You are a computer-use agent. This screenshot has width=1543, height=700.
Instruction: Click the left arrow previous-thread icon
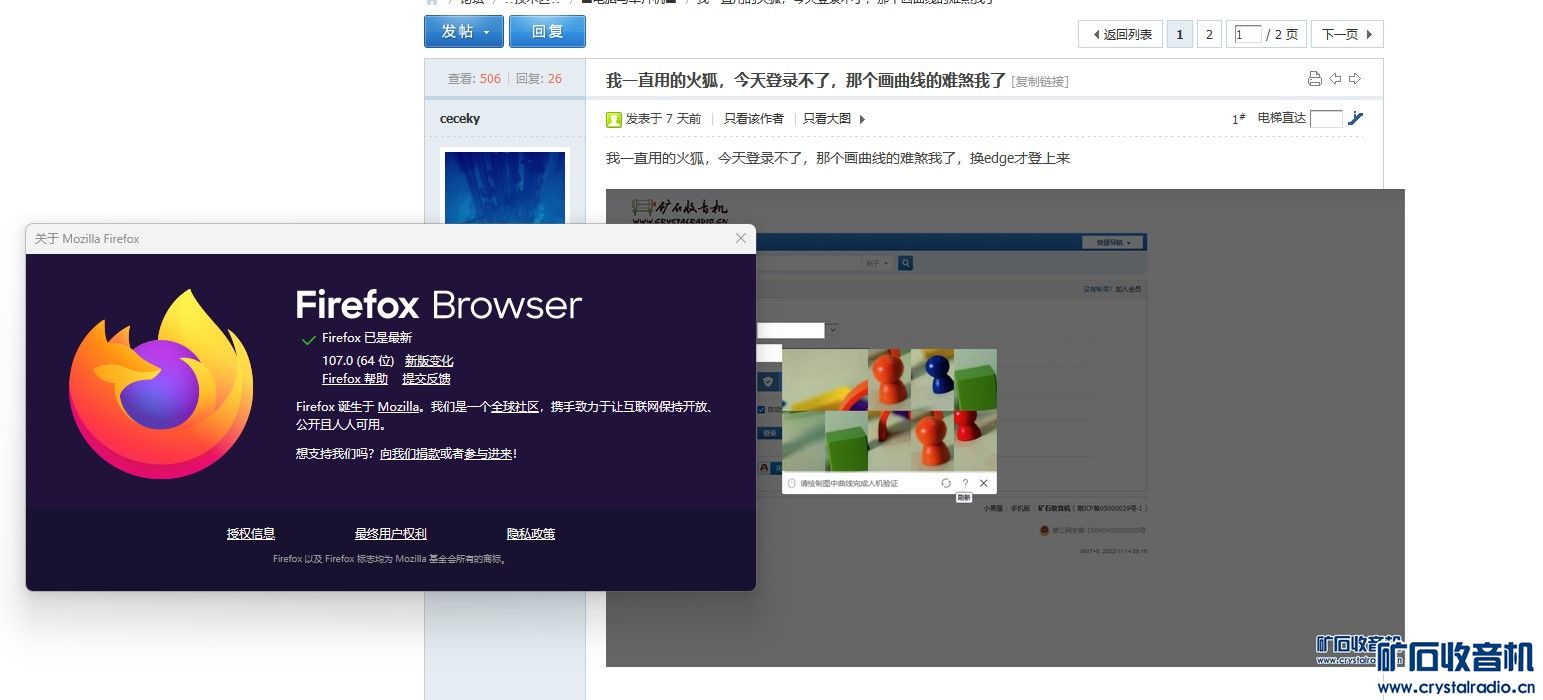1335,79
